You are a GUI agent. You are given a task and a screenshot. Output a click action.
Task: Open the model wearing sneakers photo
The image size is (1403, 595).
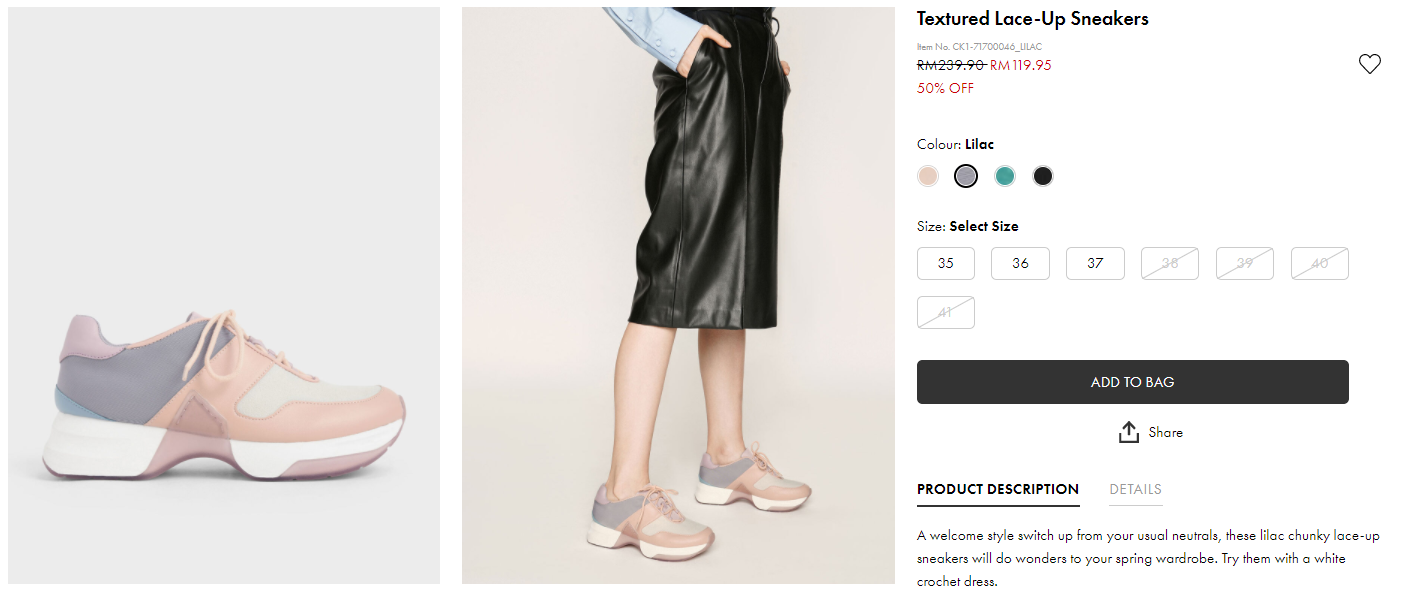point(678,295)
